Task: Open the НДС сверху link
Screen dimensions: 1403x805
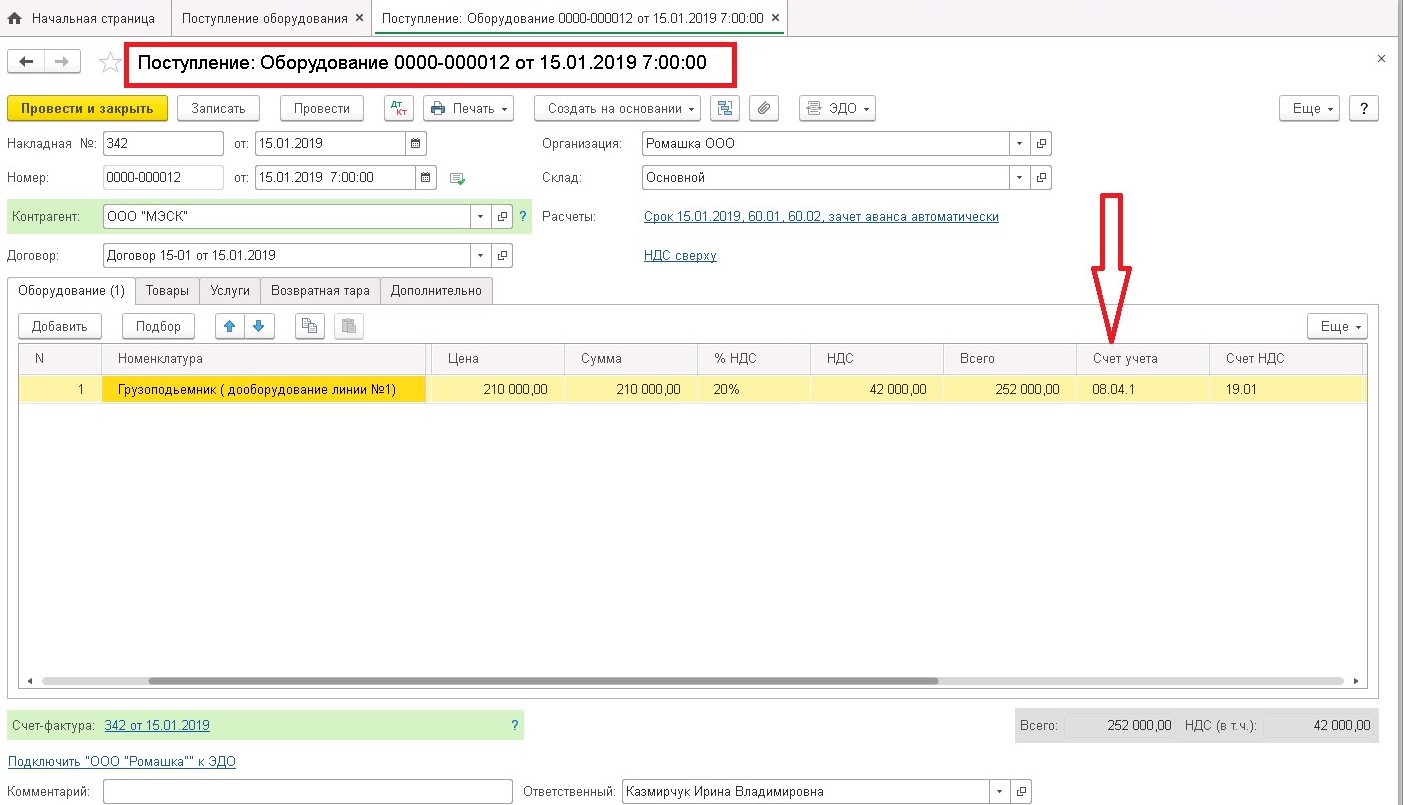Action: 680,255
